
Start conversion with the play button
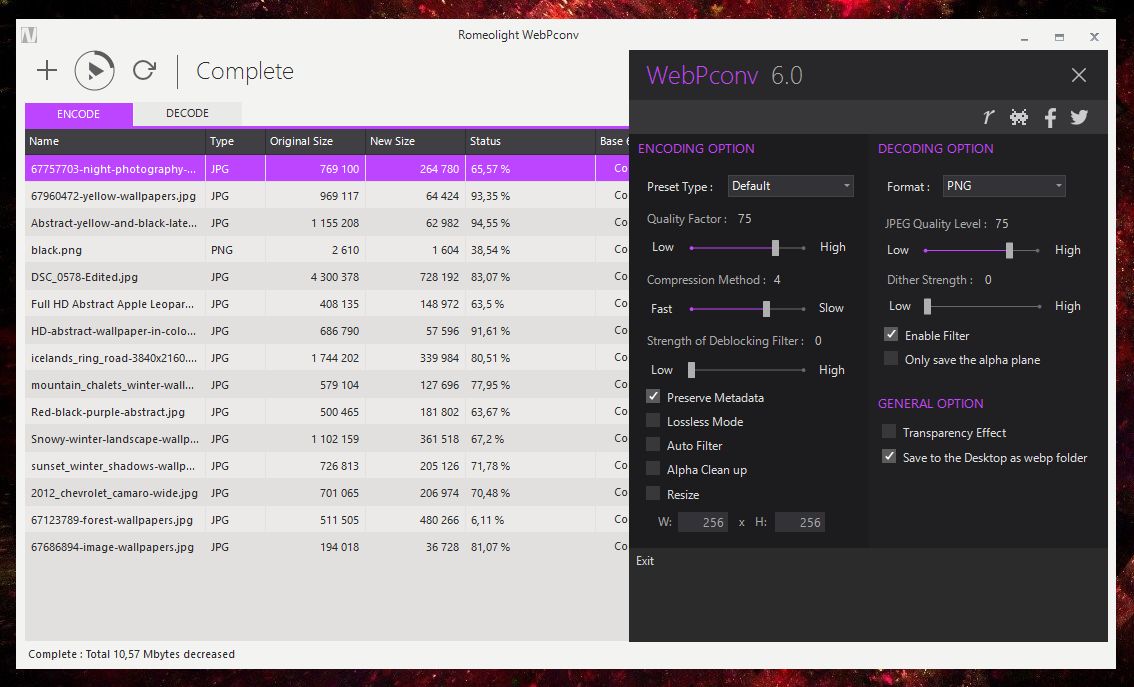95,70
